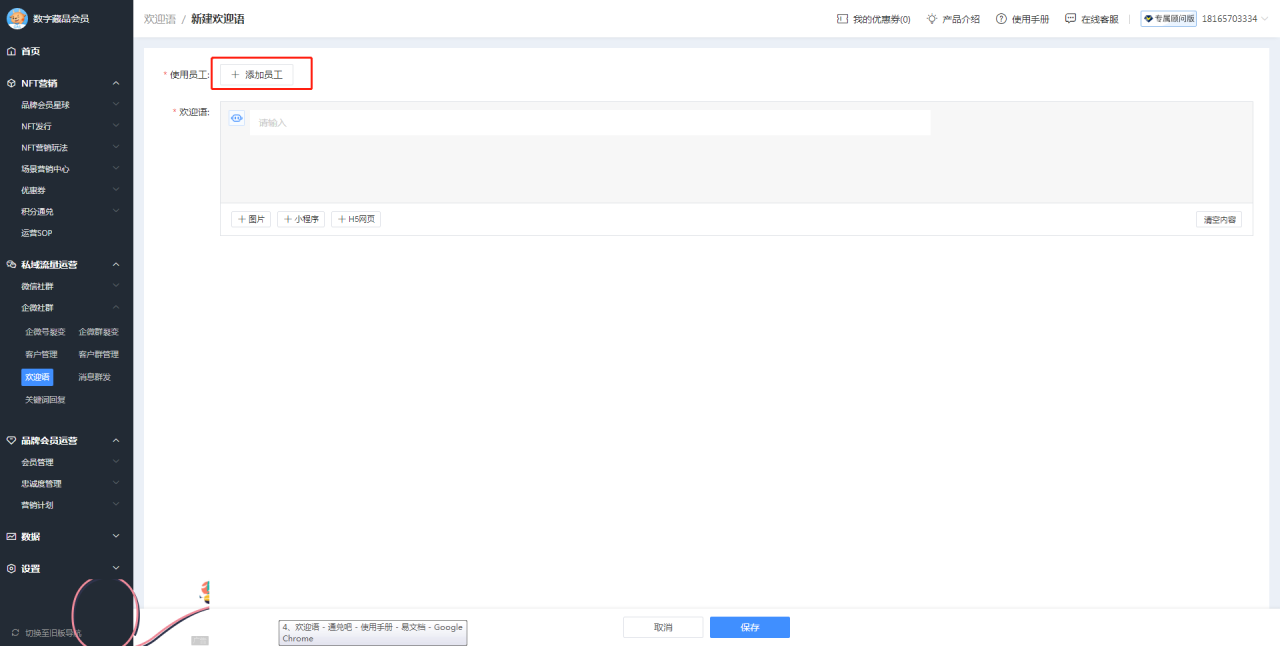Click the preview eye icon beside welcome message
This screenshot has height=646, width=1280.
click(237, 118)
